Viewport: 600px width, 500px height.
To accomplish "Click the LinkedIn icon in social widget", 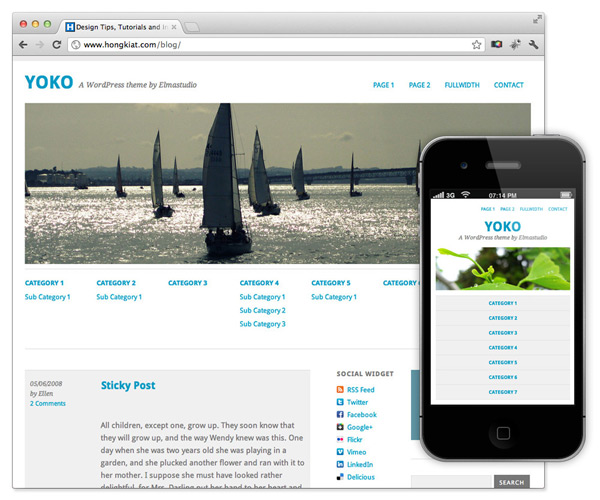I will click(340, 464).
